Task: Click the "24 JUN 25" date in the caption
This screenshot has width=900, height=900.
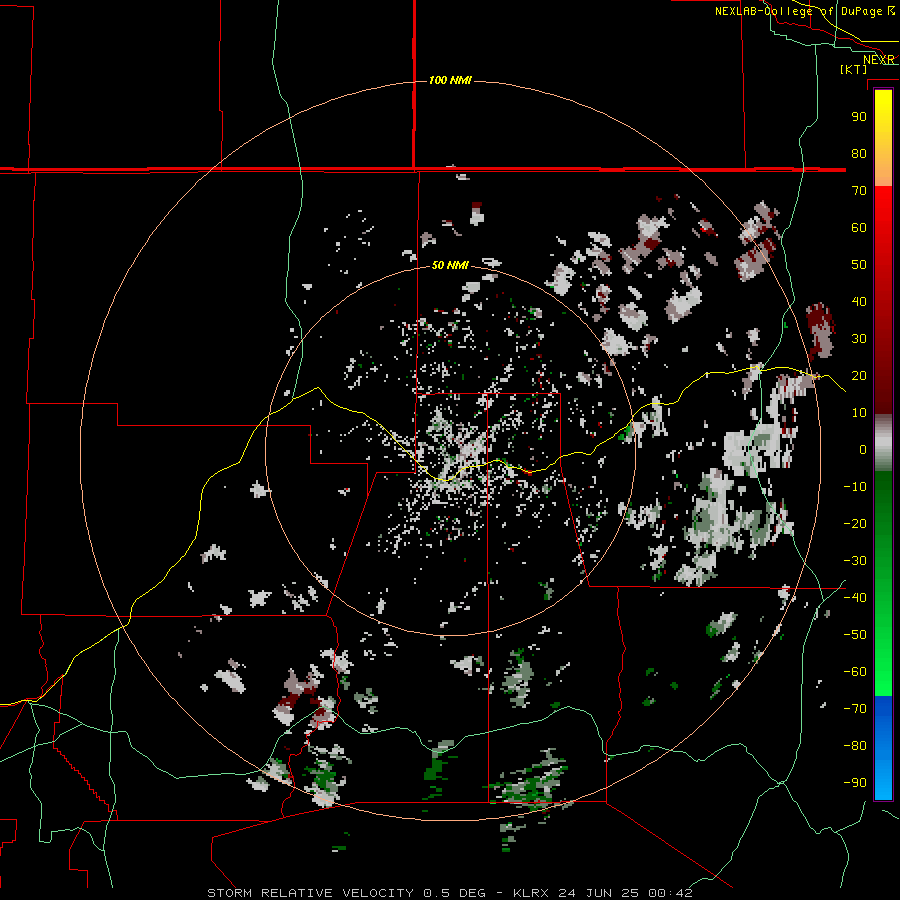Action: coord(599,893)
